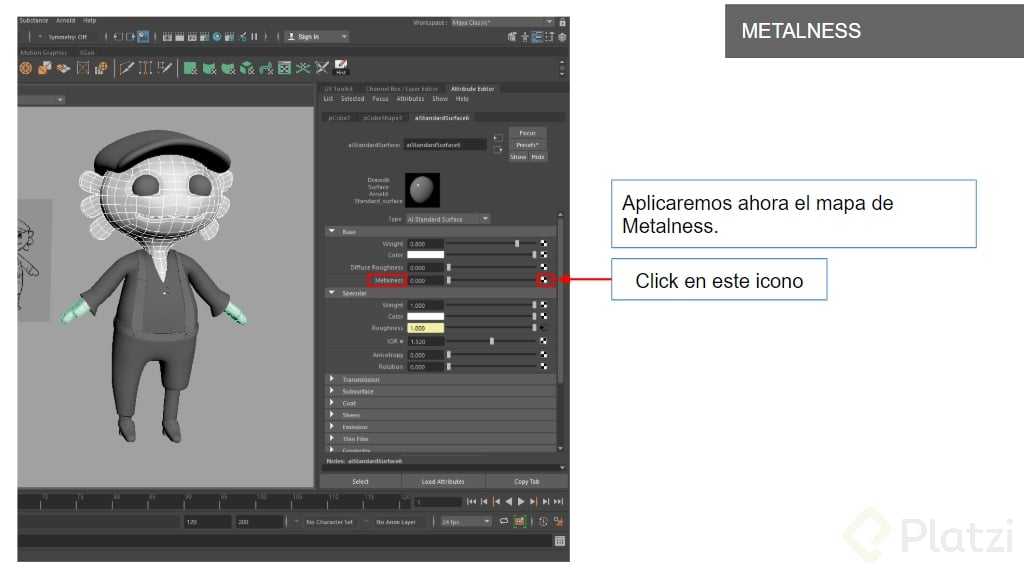Open the Workspace Maya Classic dropdown
This screenshot has height=569, width=1024.
point(502,22)
